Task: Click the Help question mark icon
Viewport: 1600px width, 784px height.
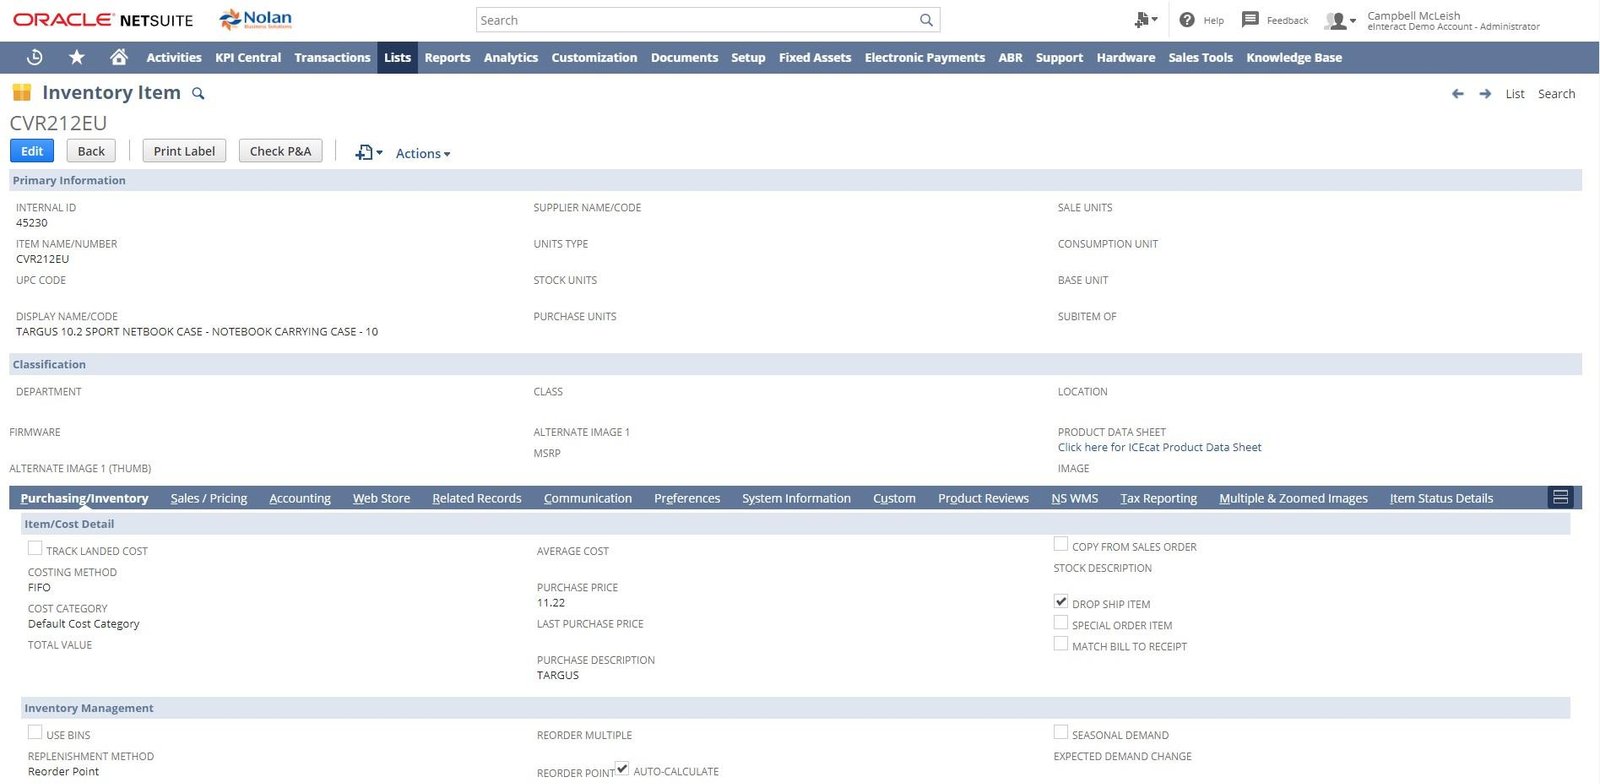Action: 1187,20
